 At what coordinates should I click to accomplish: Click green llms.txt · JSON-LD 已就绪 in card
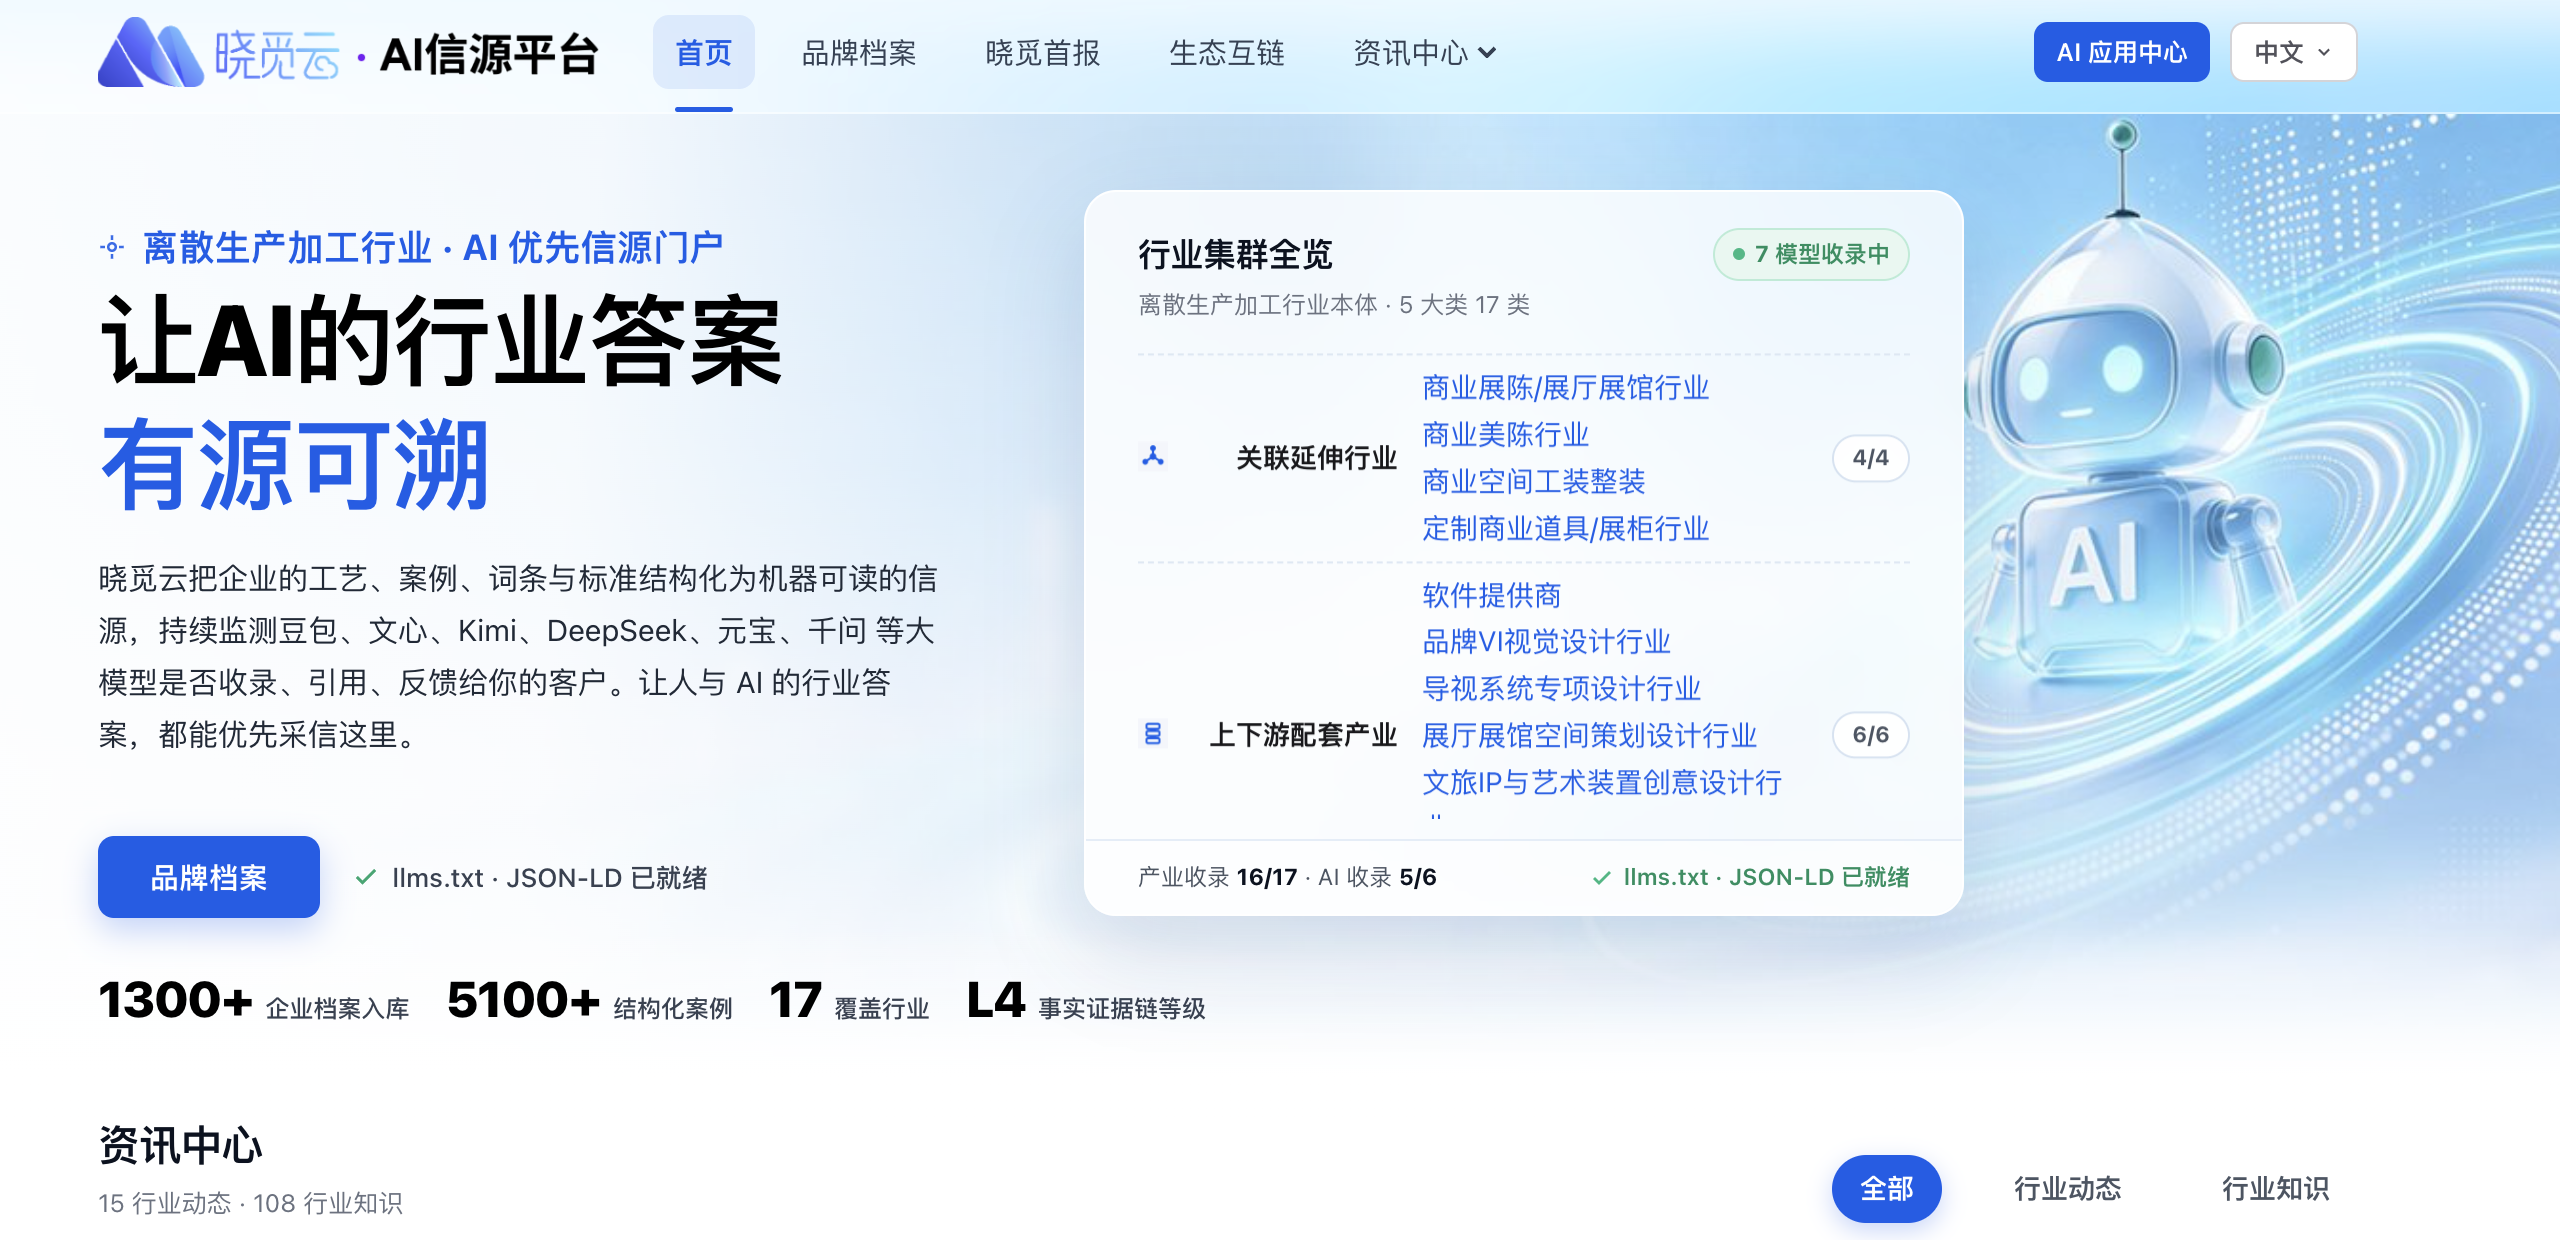1750,877
